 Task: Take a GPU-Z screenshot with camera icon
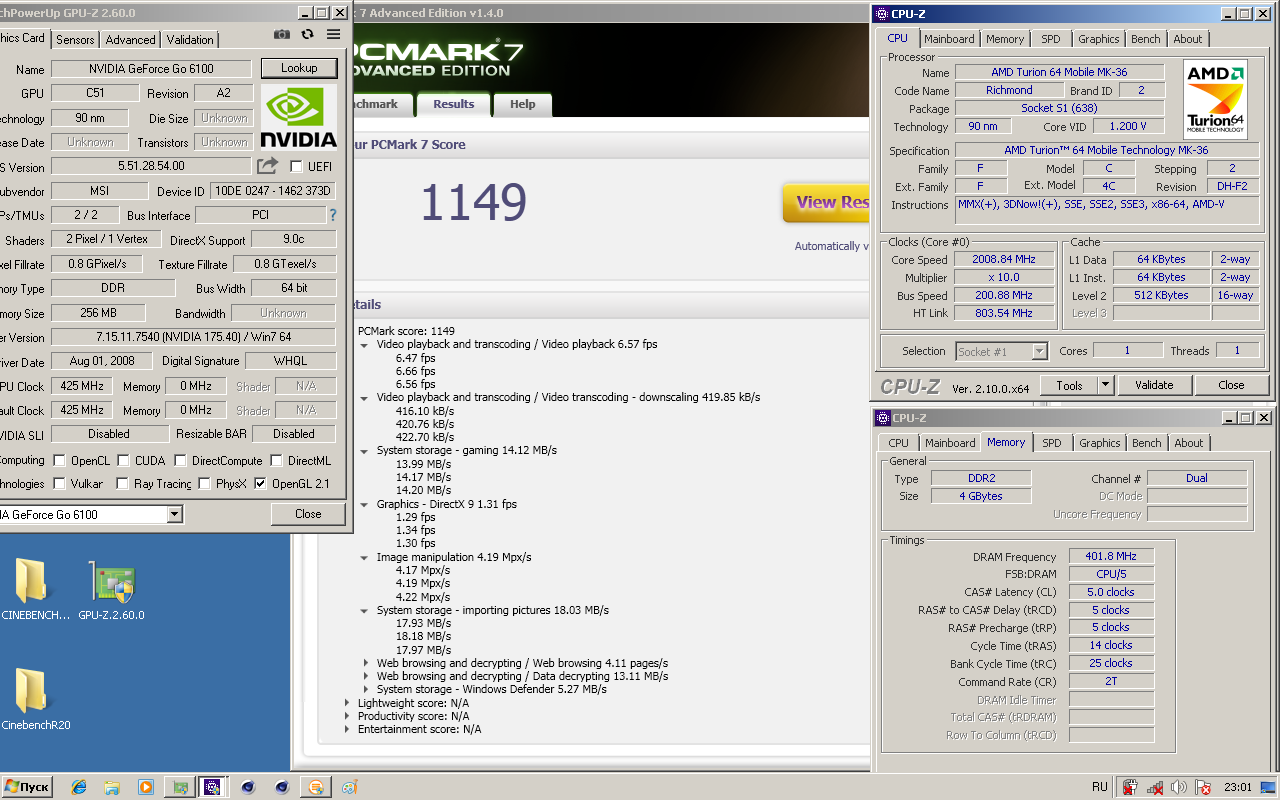(x=282, y=35)
